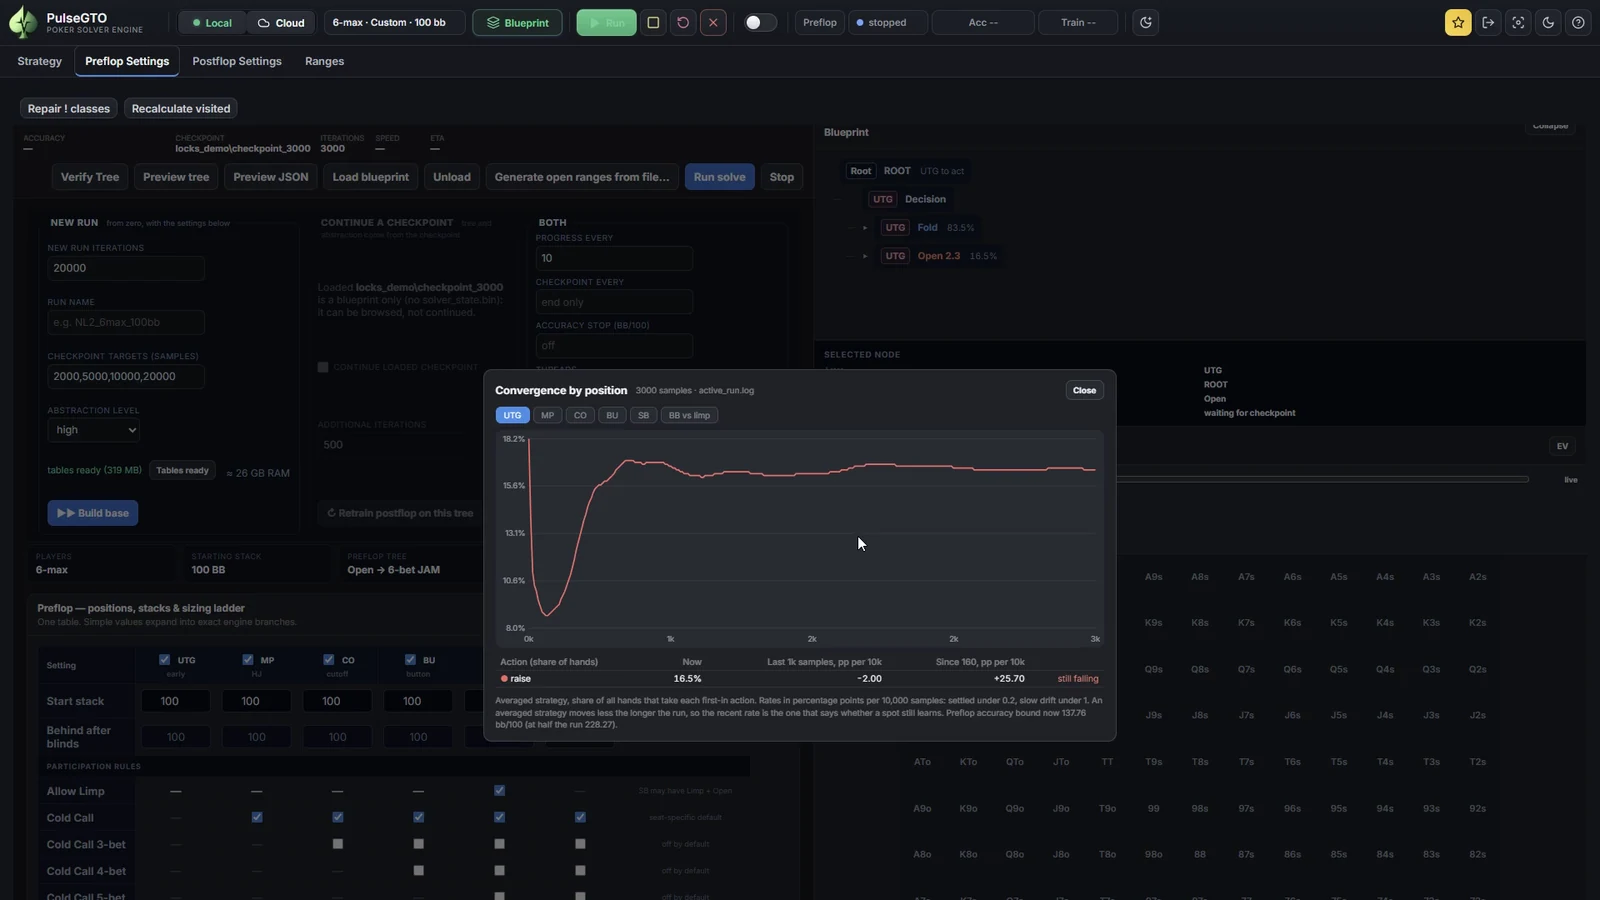Select the UTG Decision tree row
The height and width of the screenshot is (900, 1600).
[908, 199]
